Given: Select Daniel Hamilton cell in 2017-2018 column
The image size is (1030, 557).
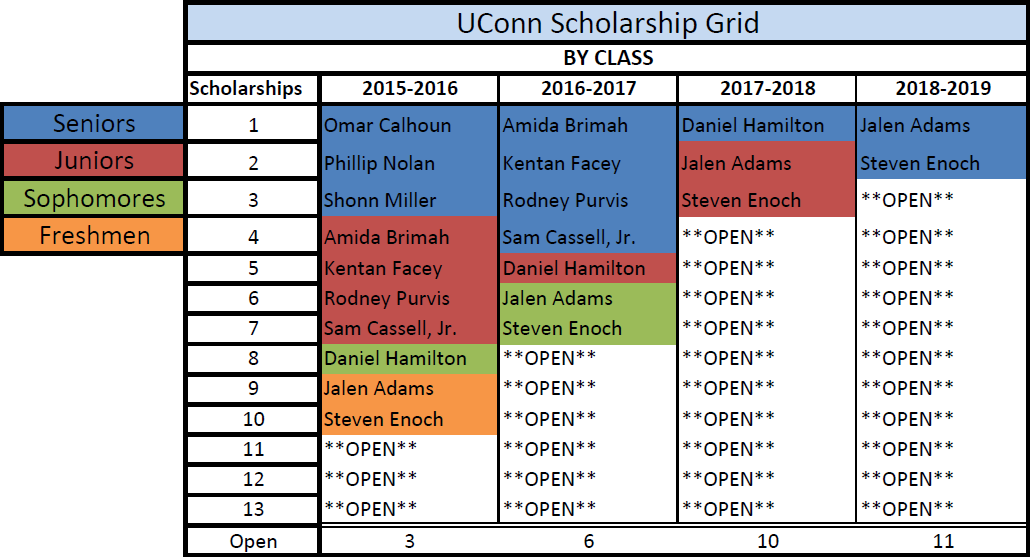Looking at the screenshot, I should pyautogui.click(x=767, y=125).
